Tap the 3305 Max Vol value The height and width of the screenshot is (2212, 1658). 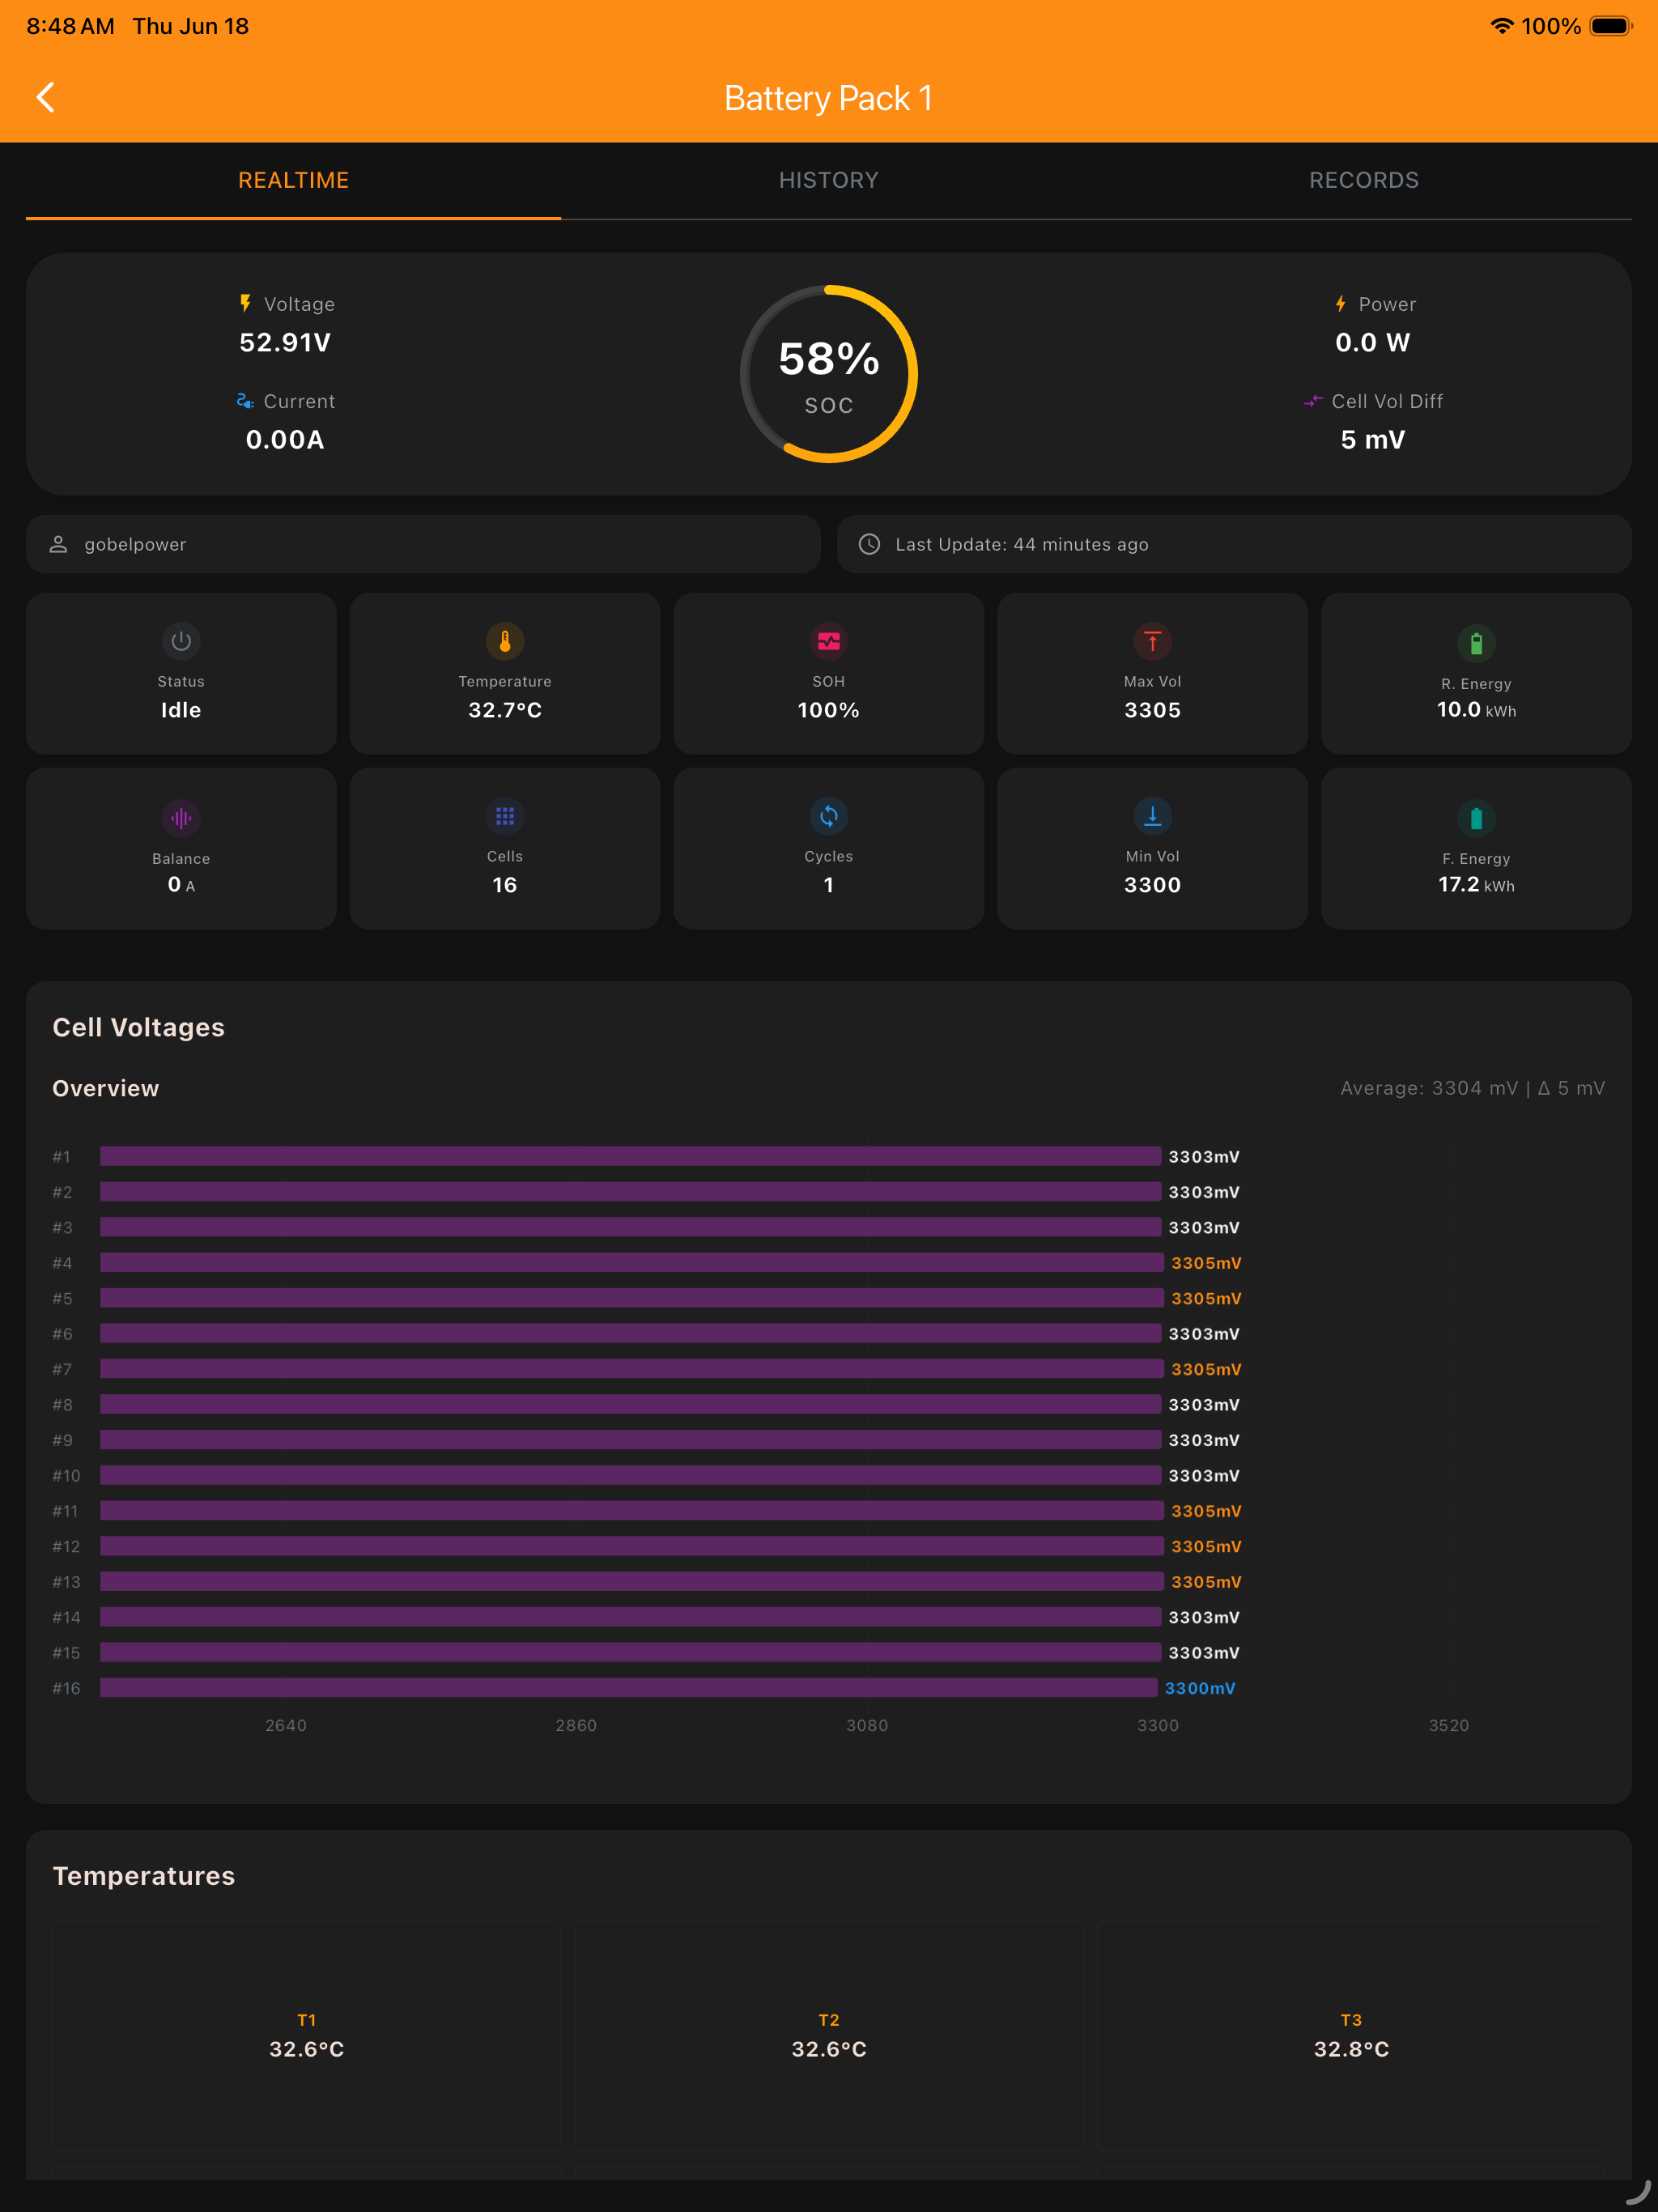tap(1152, 709)
